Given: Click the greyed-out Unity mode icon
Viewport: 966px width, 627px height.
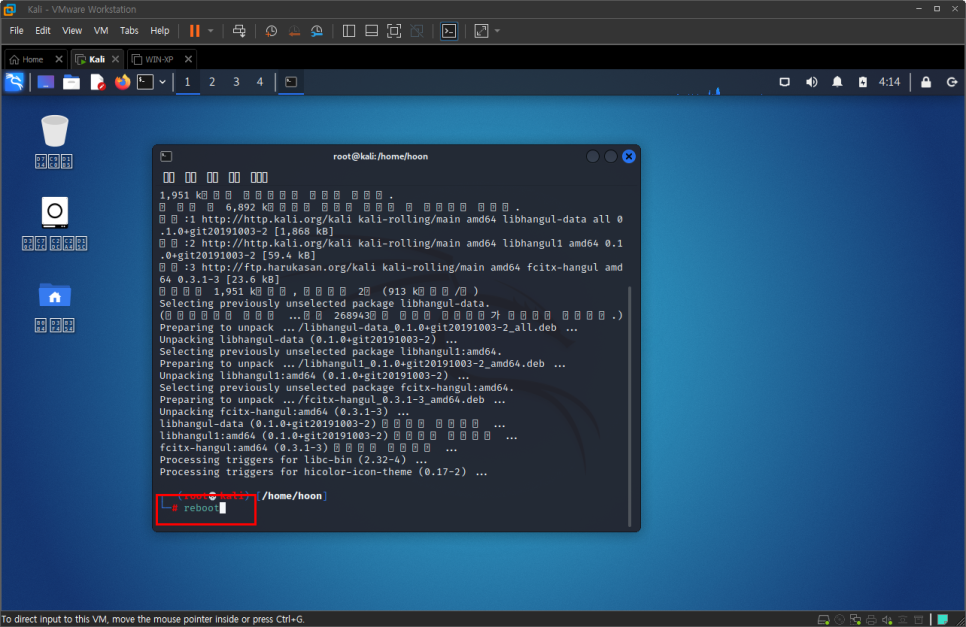Looking at the screenshot, I should [417, 31].
